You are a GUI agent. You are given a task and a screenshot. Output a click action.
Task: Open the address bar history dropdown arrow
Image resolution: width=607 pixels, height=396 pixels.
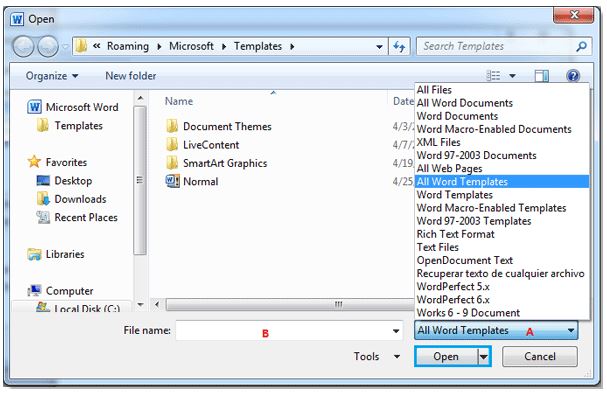[379, 47]
